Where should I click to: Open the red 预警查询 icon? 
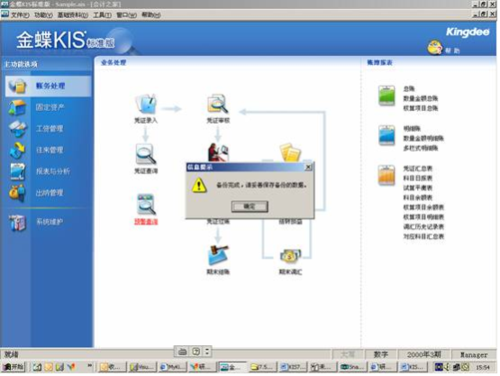tap(146, 205)
